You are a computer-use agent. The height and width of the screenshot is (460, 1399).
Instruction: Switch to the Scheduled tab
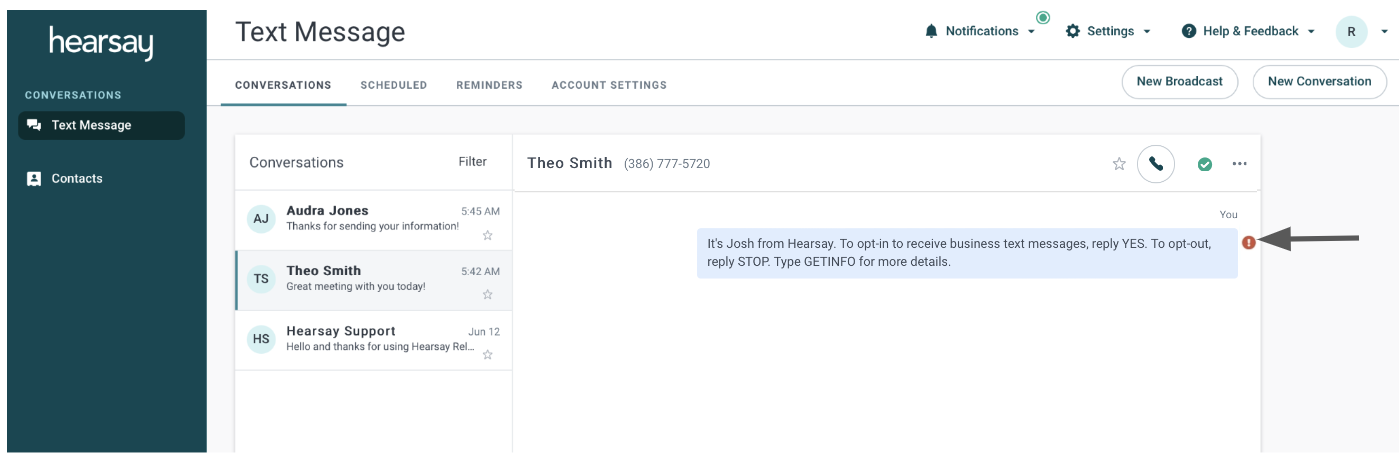click(394, 85)
